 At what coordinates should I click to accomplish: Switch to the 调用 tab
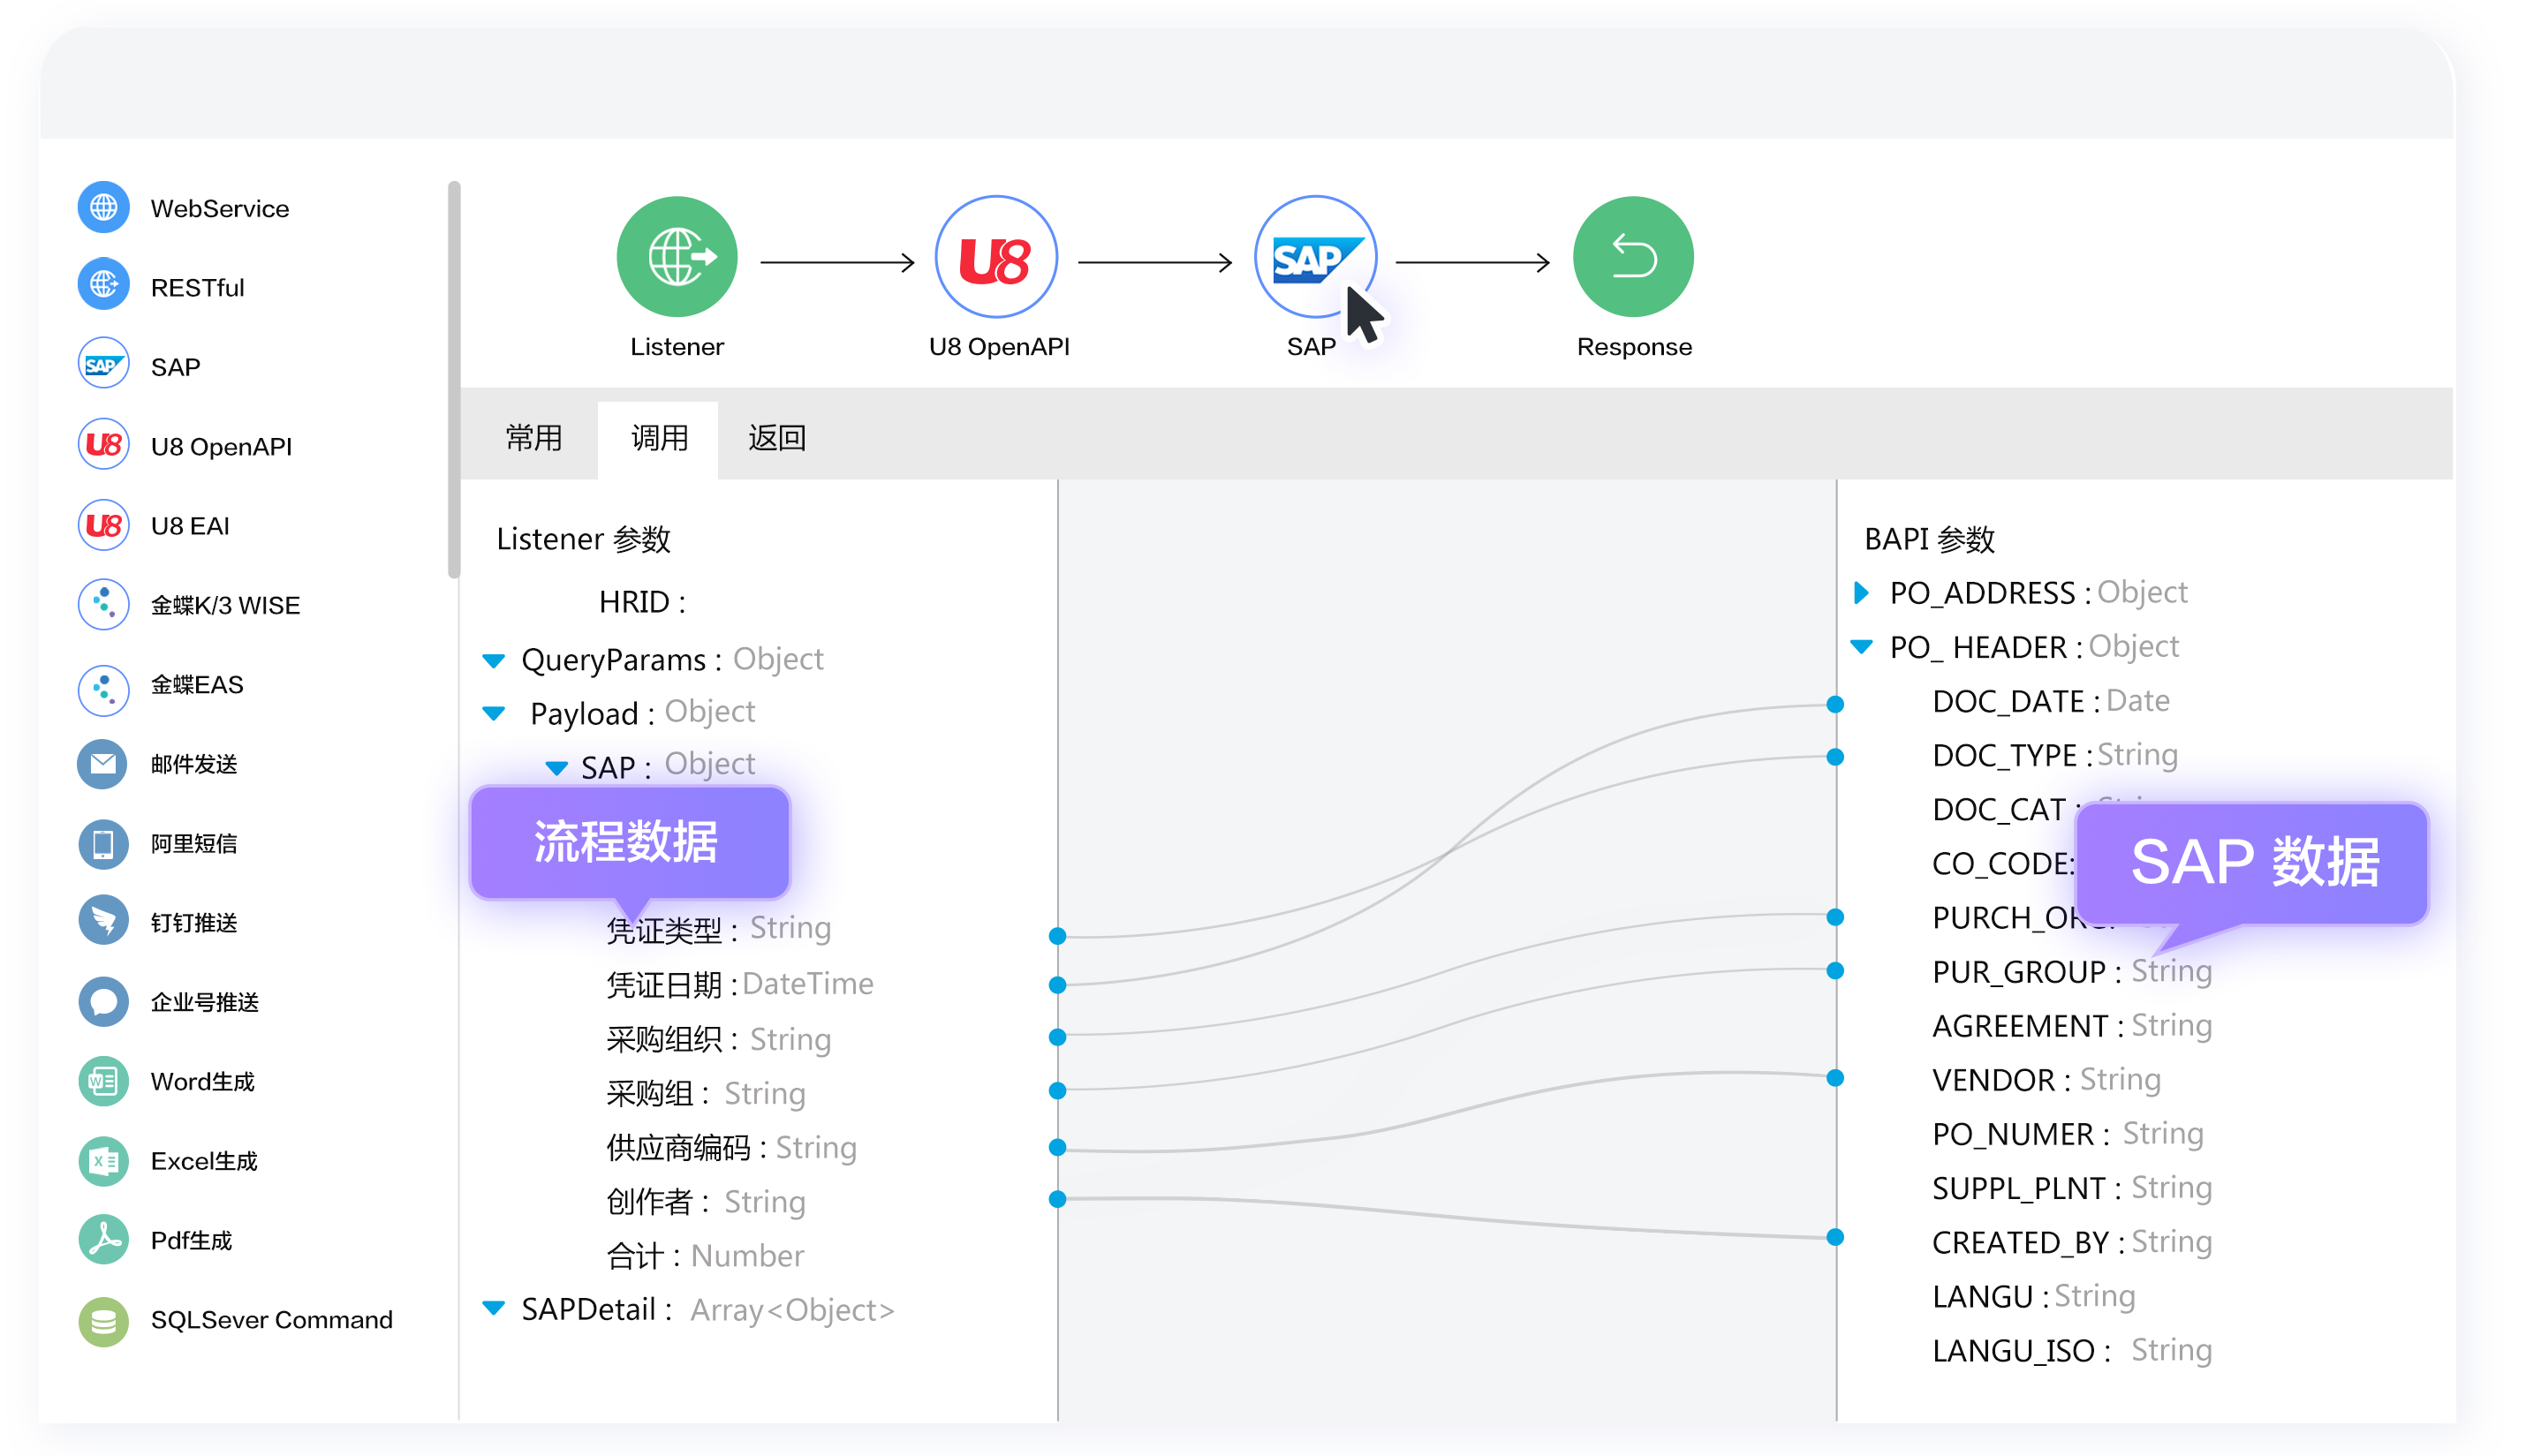click(658, 438)
